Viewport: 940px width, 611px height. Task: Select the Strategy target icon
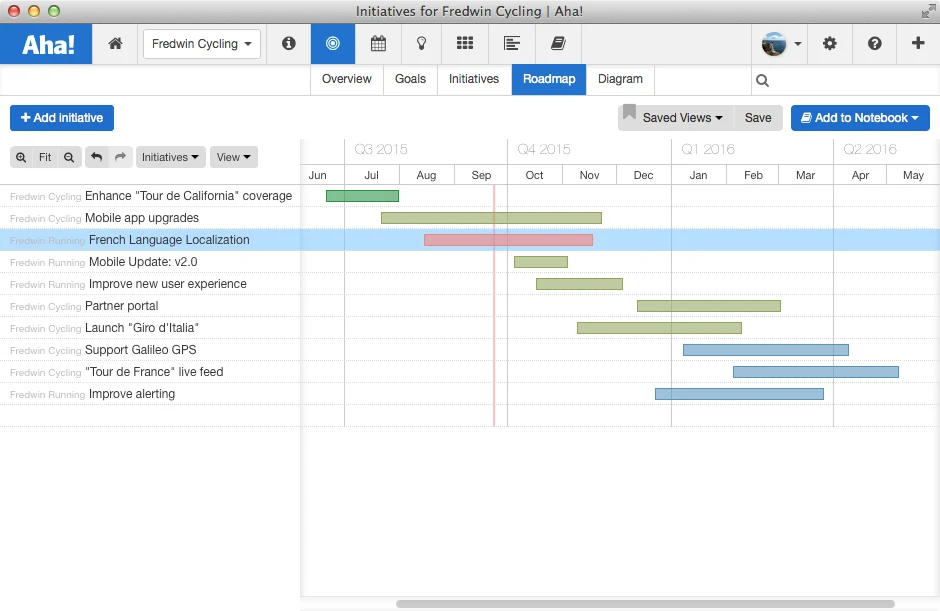(333, 44)
